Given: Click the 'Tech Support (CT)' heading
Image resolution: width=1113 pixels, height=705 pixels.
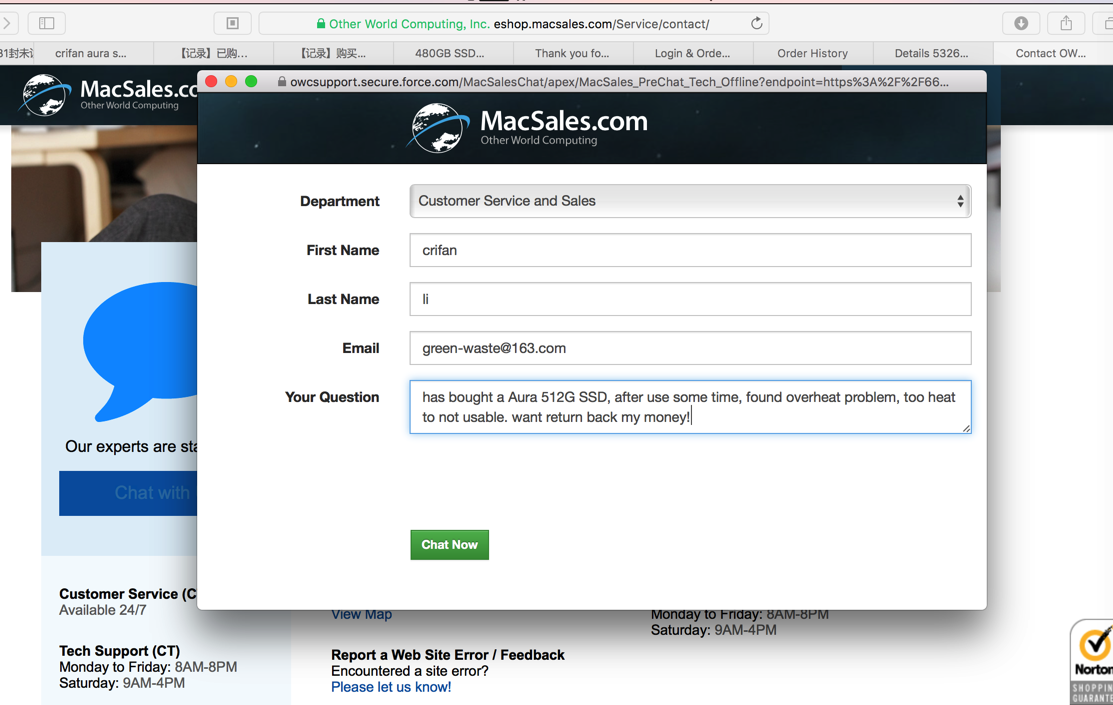Looking at the screenshot, I should pyautogui.click(x=119, y=650).
